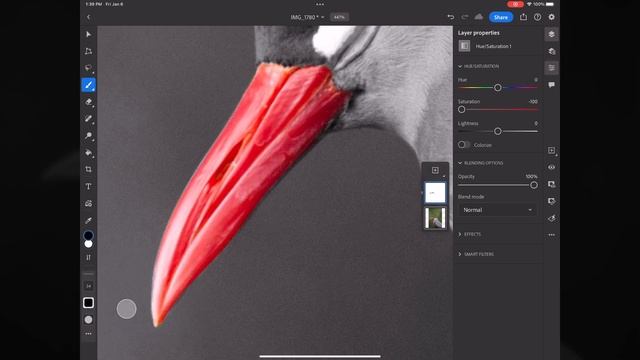The image size is (640, 360).
Task: Show the detailed layer view
Action: pyautogui.click(x=551, y=51)
